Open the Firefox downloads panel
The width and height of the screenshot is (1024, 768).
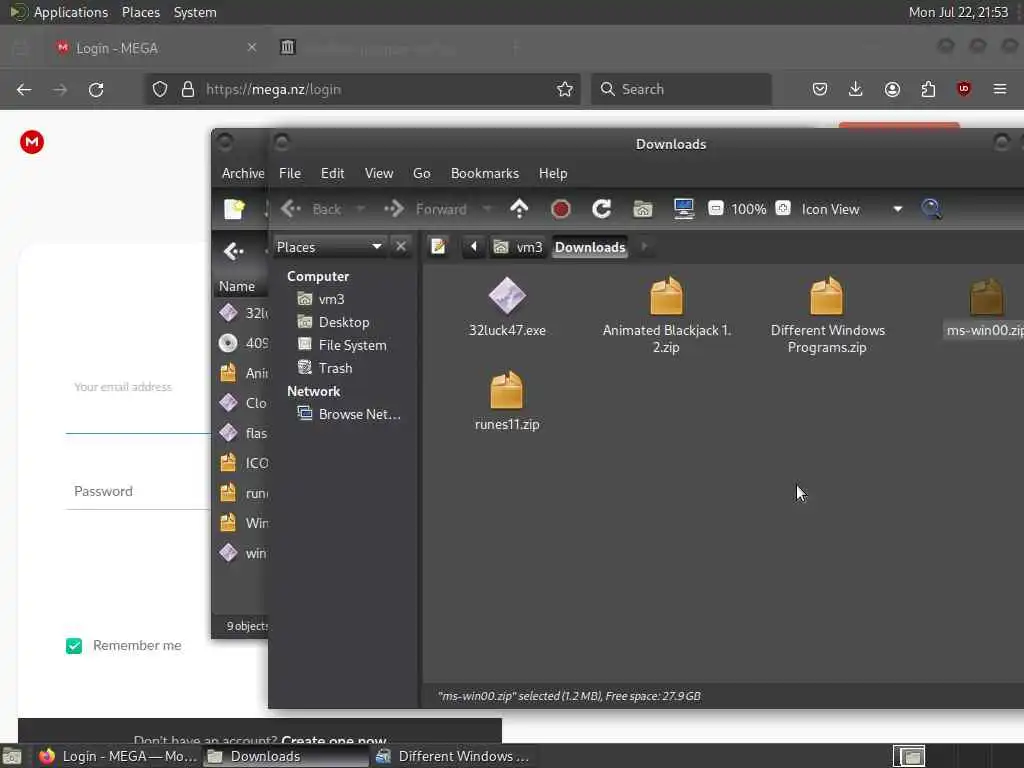pyautogui.click(x=856, y=89)
